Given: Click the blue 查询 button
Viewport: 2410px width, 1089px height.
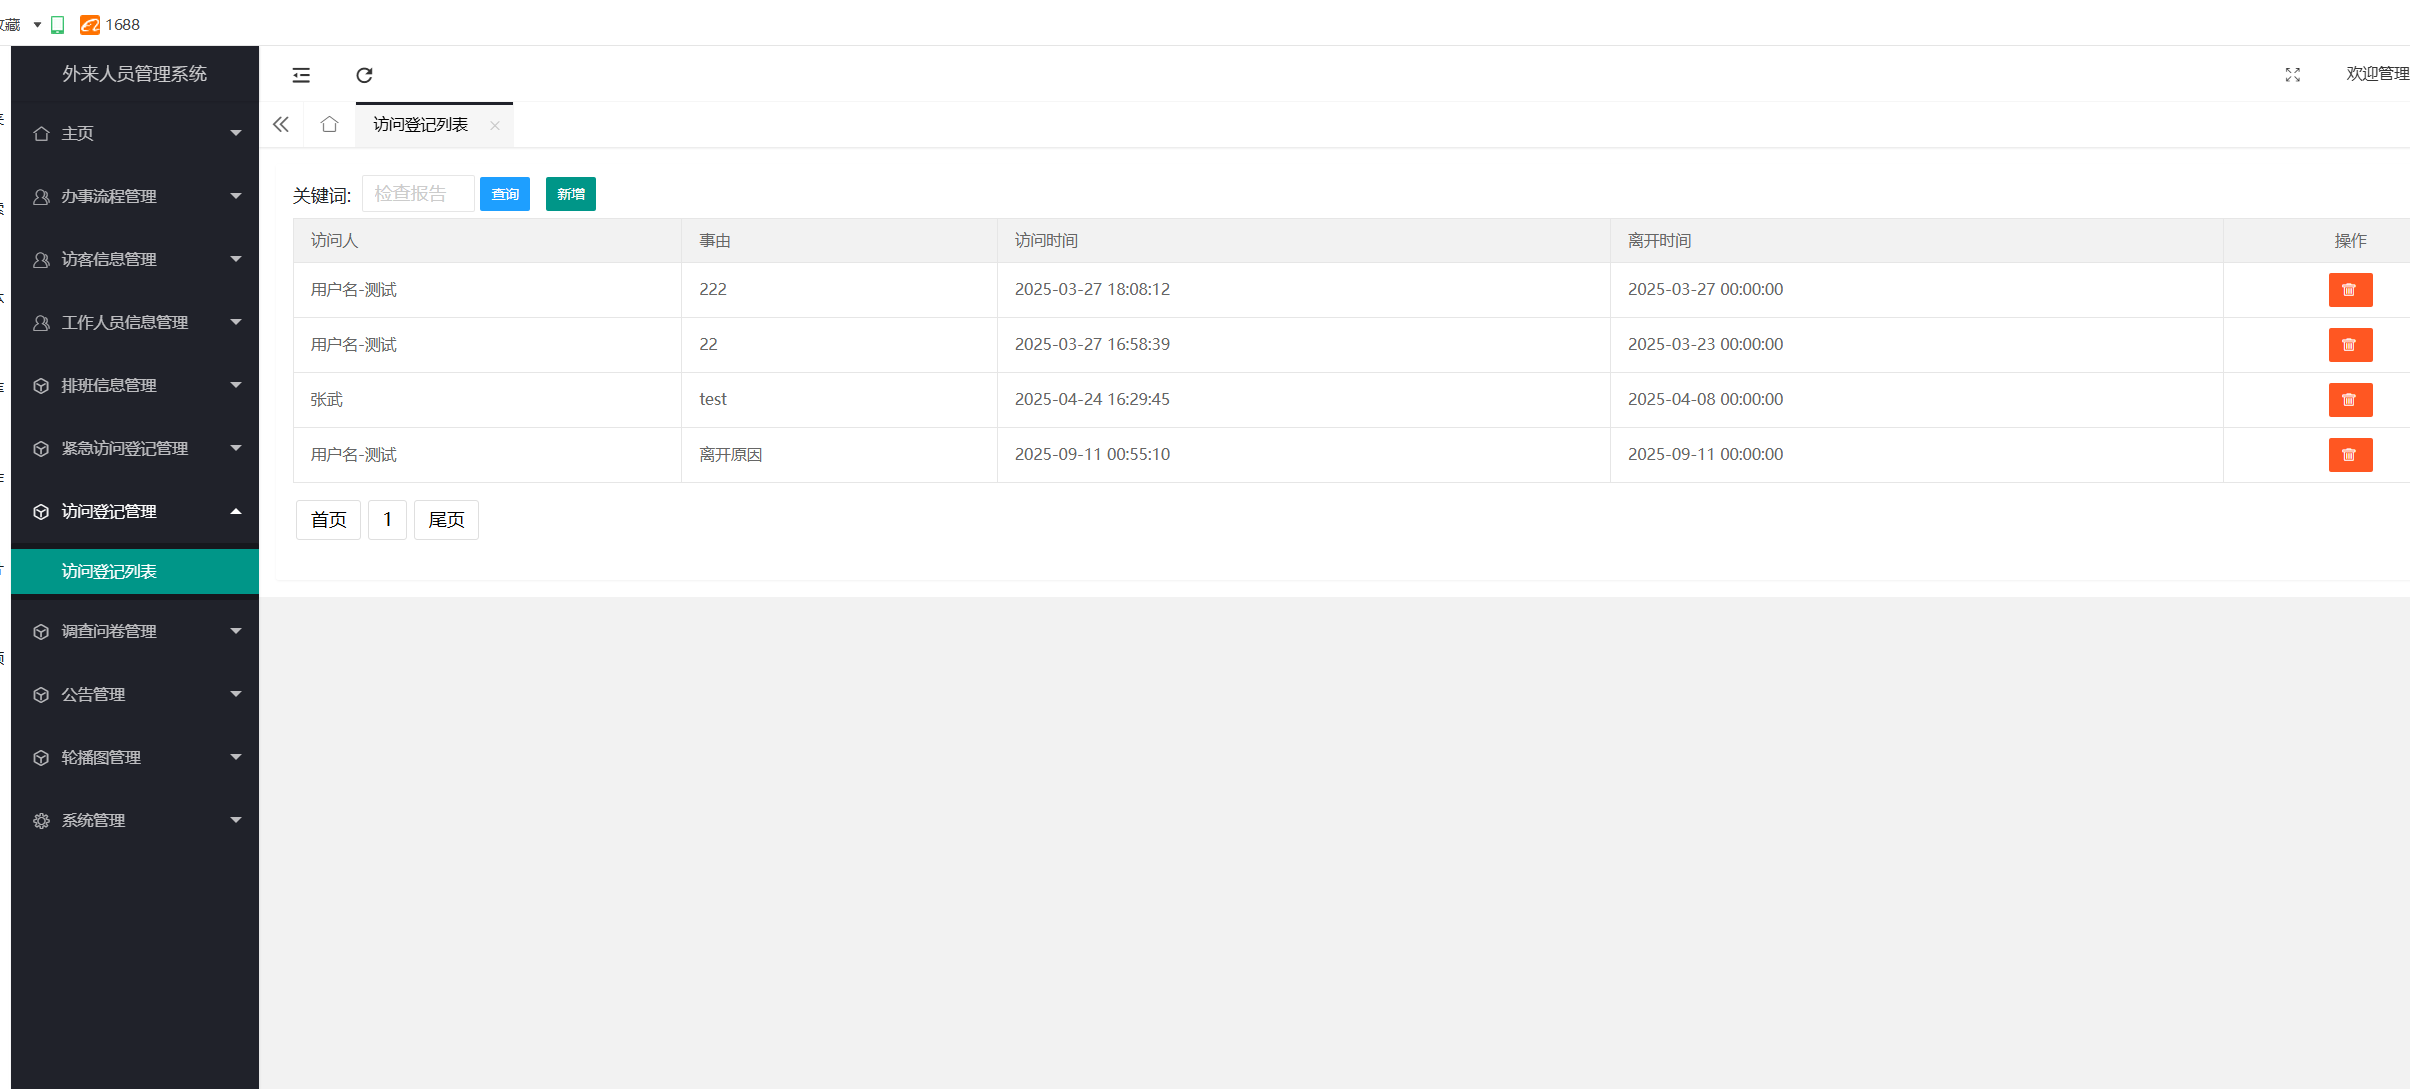Looking at the screenshot, I should [504, 194].
